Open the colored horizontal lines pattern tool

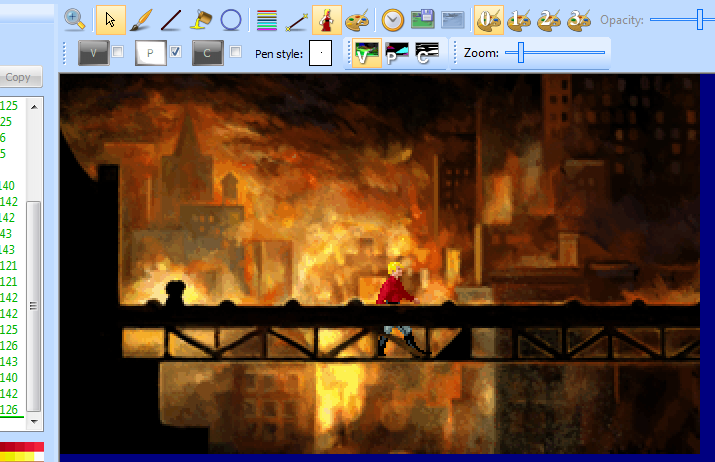point(267,21)
